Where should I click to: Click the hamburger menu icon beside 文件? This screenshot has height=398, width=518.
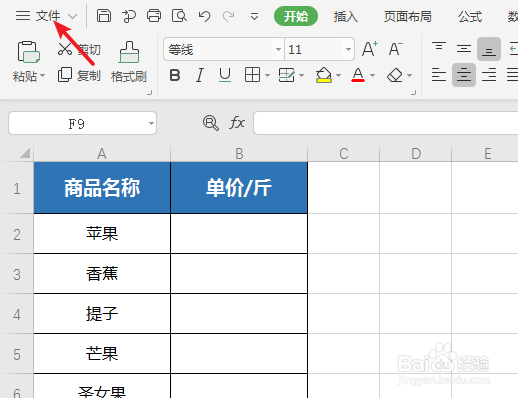23,16
